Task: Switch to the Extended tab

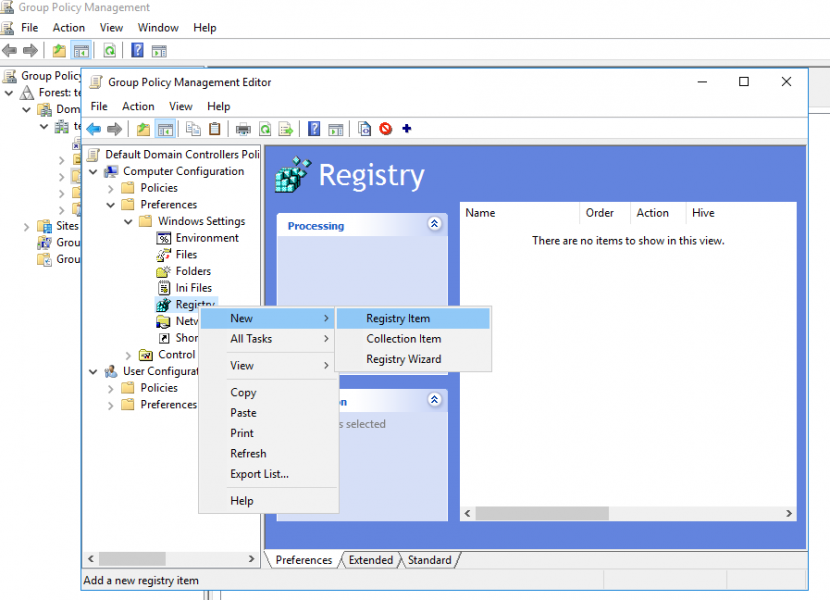Action: [371, 560]
